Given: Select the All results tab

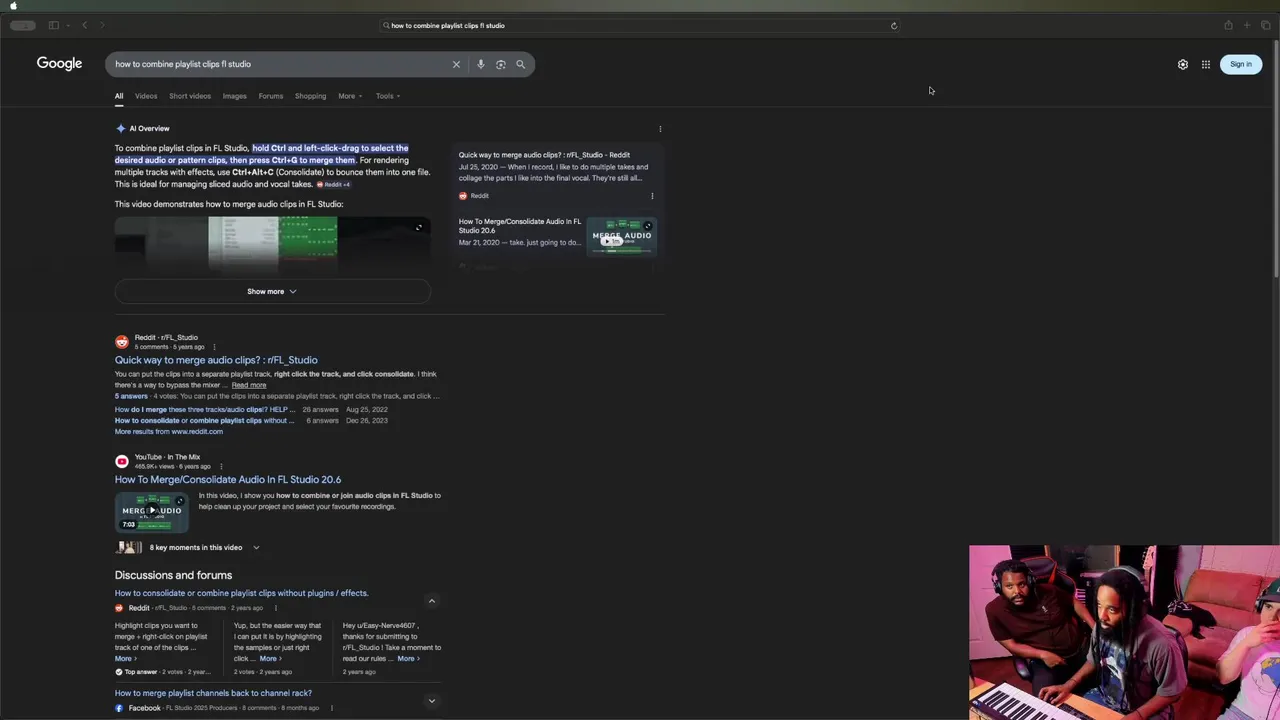Looking at the screenshot, I should [x=119, y=96].
